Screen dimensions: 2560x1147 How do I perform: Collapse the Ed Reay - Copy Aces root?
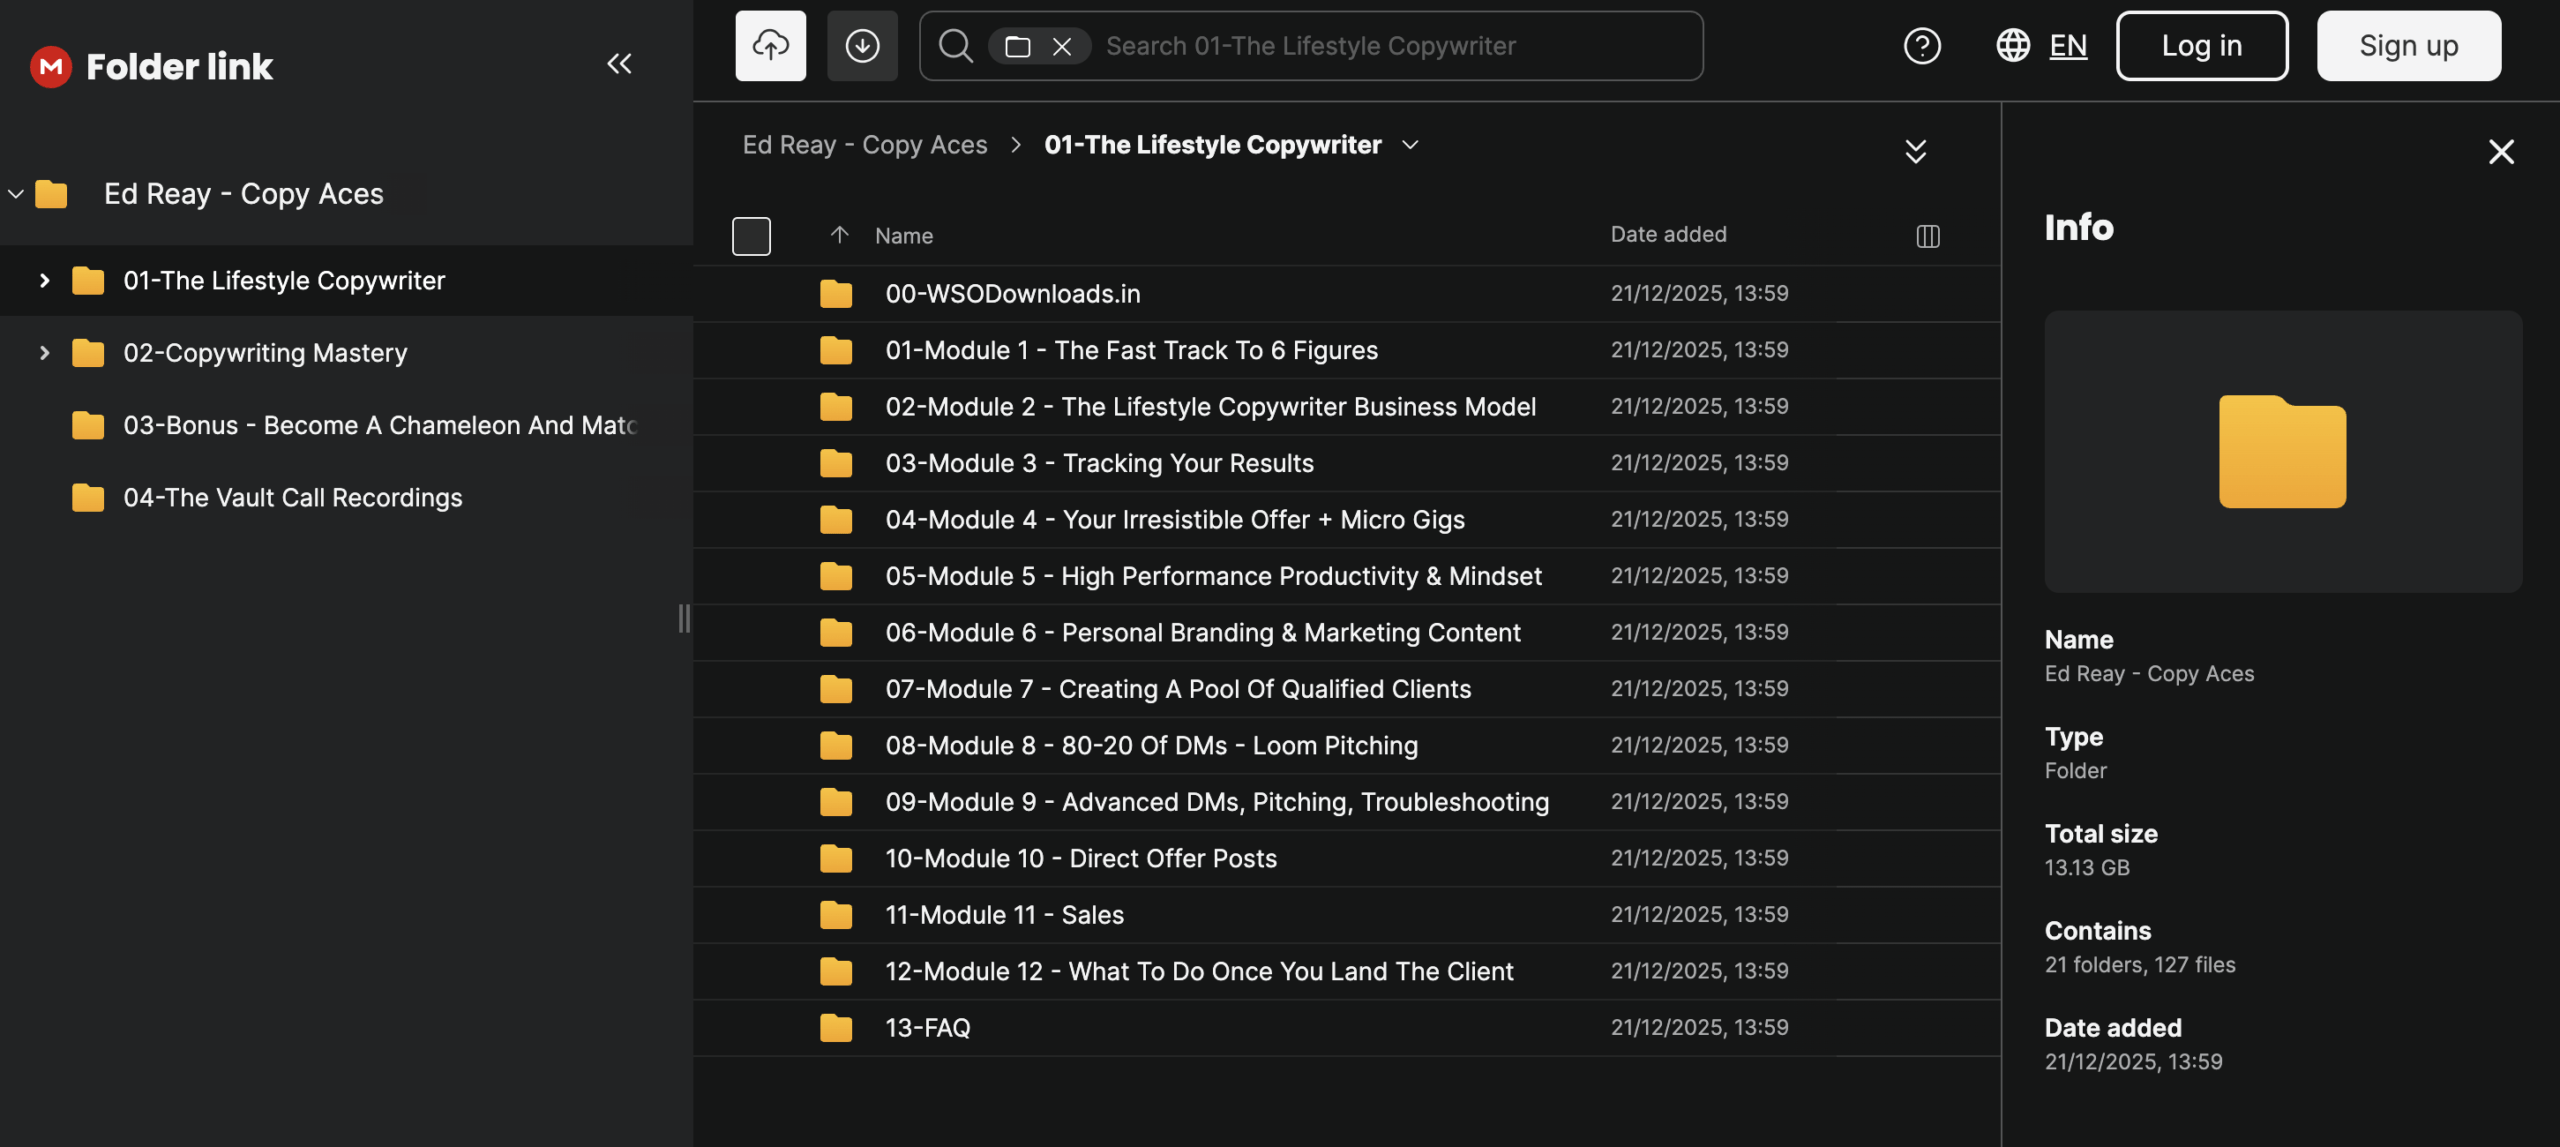(x=16, y=194)
